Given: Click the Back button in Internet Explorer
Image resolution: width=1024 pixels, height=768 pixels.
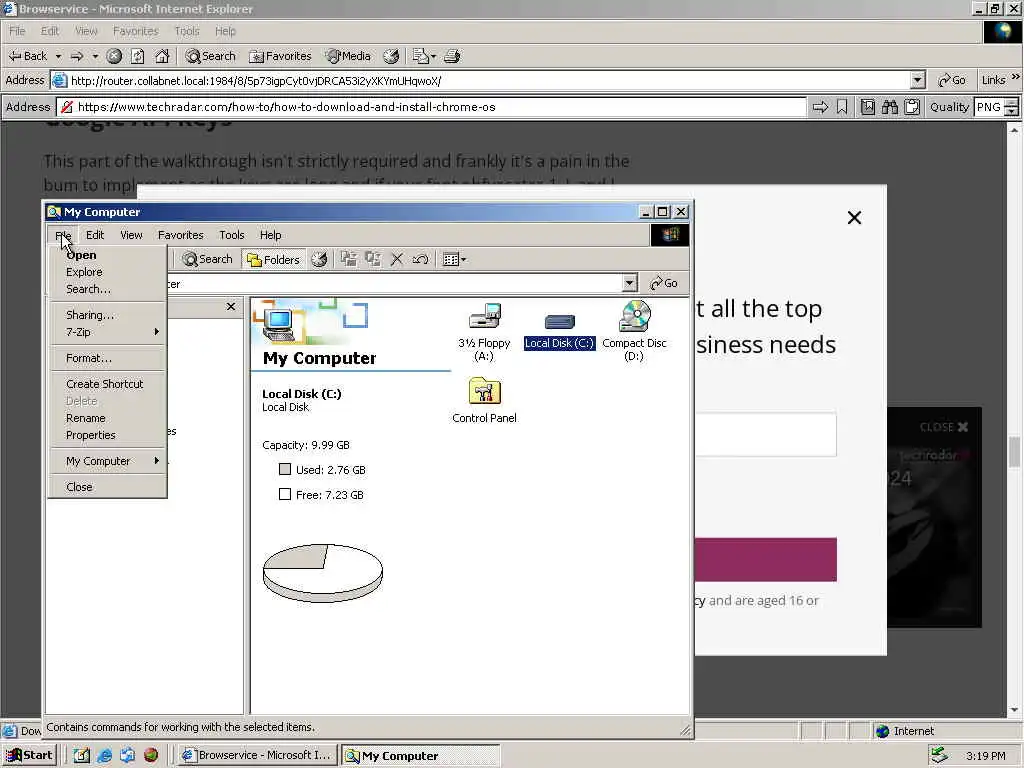Looking at the screenshot, I should (27, 56).
